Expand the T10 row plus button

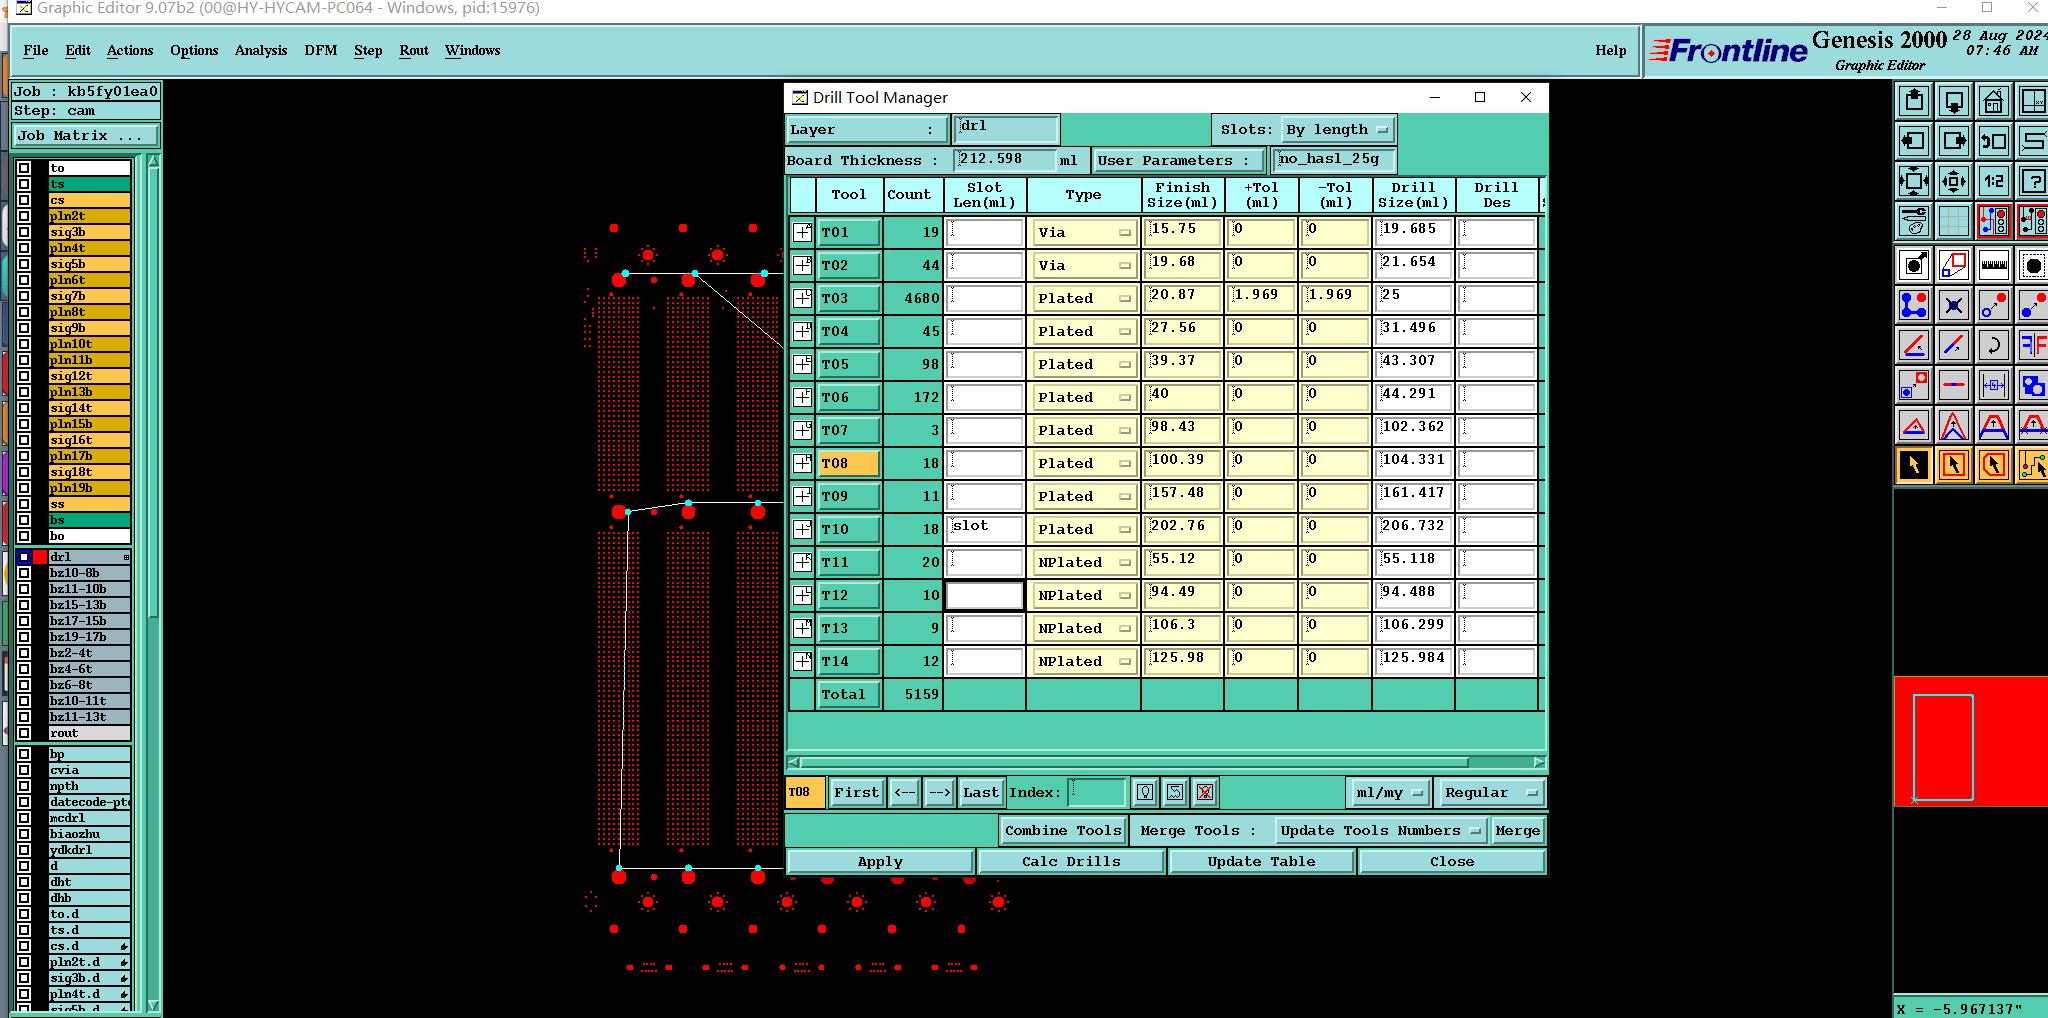[x=802, y=529]
